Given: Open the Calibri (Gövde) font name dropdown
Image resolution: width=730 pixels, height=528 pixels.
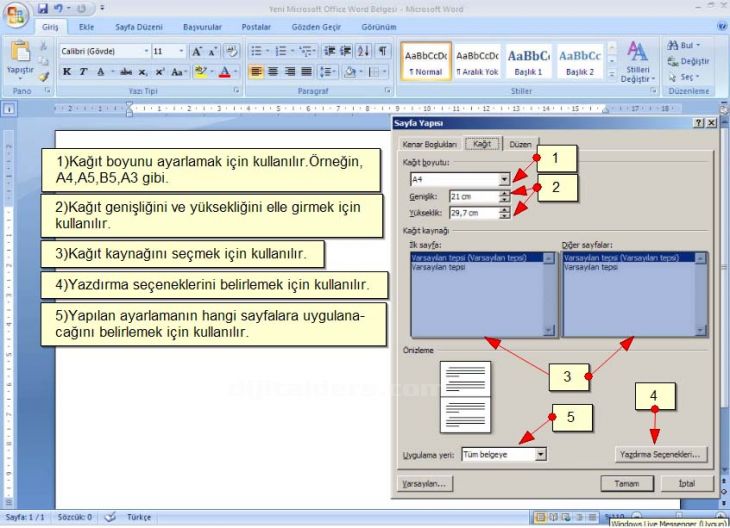Looking at the screenshot, I should point(146,51).
